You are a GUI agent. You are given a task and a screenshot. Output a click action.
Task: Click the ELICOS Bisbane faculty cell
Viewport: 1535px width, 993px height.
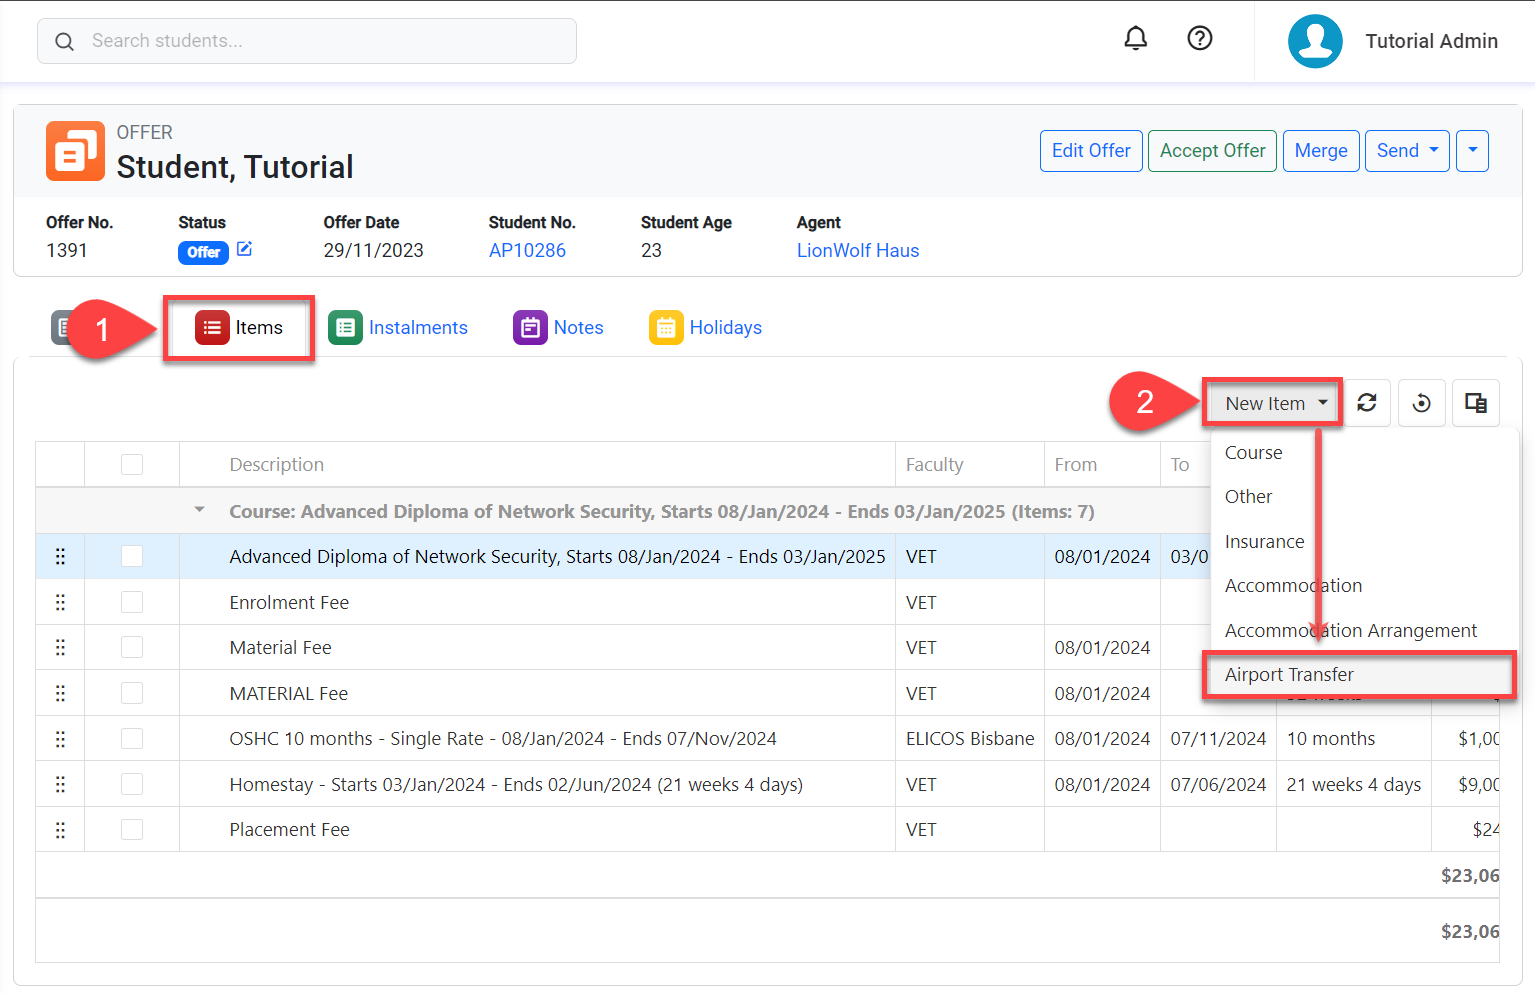click(x=970, y=738)
